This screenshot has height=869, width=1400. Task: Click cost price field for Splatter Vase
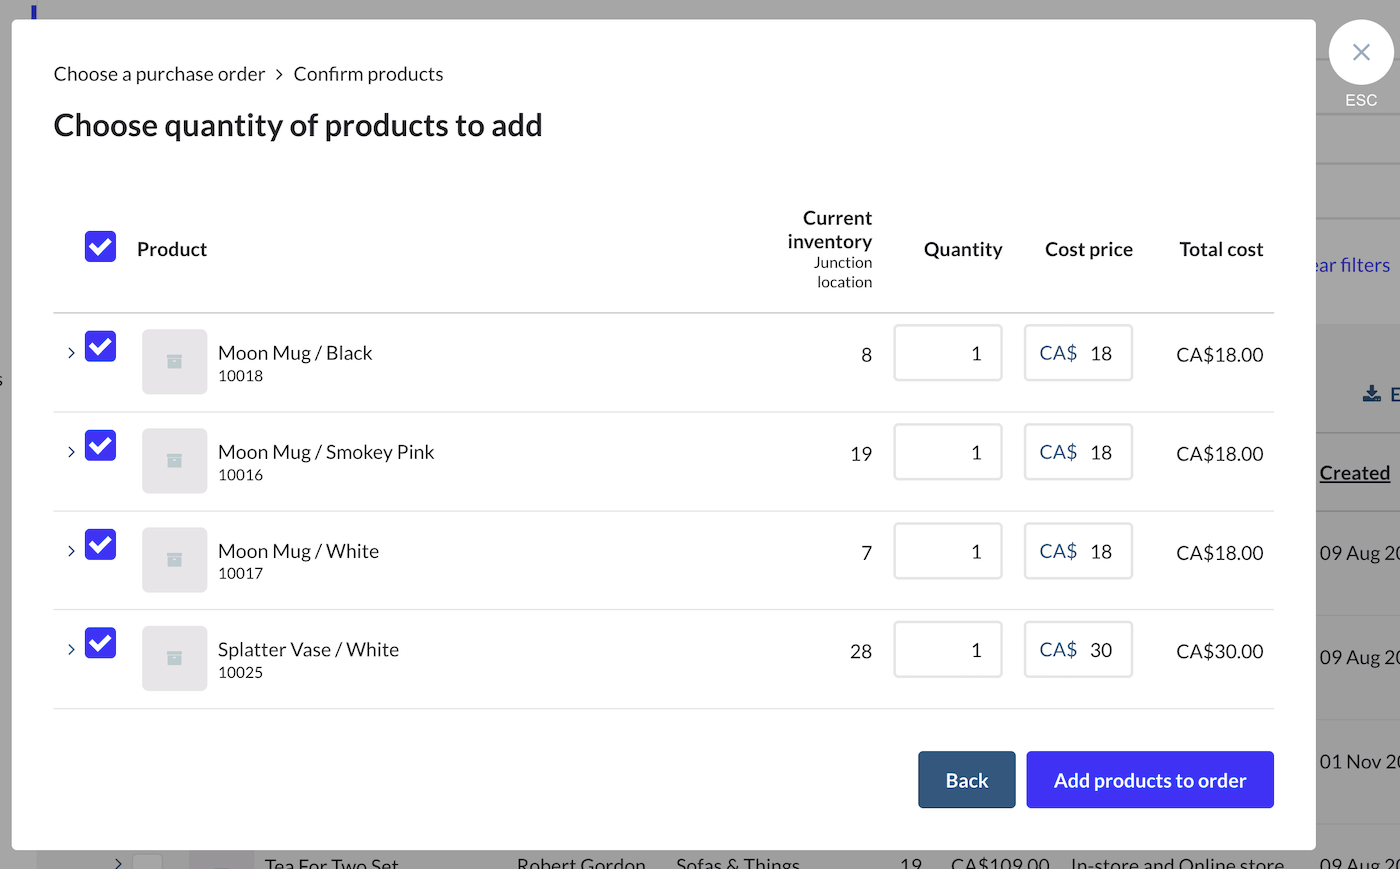[x=1078, y=650]
